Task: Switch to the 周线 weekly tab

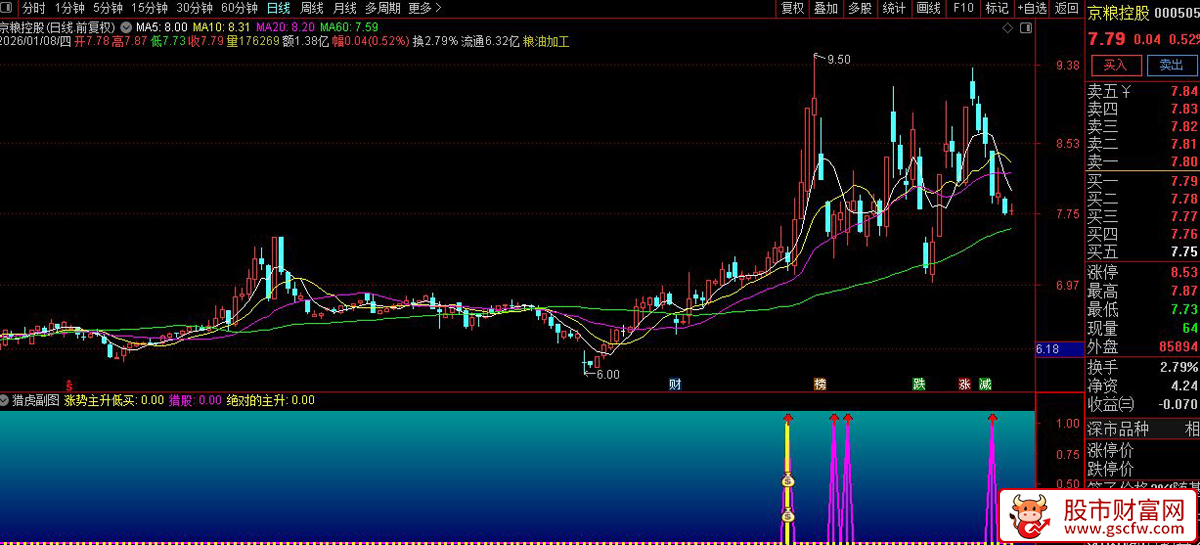Action: (312, 8)
